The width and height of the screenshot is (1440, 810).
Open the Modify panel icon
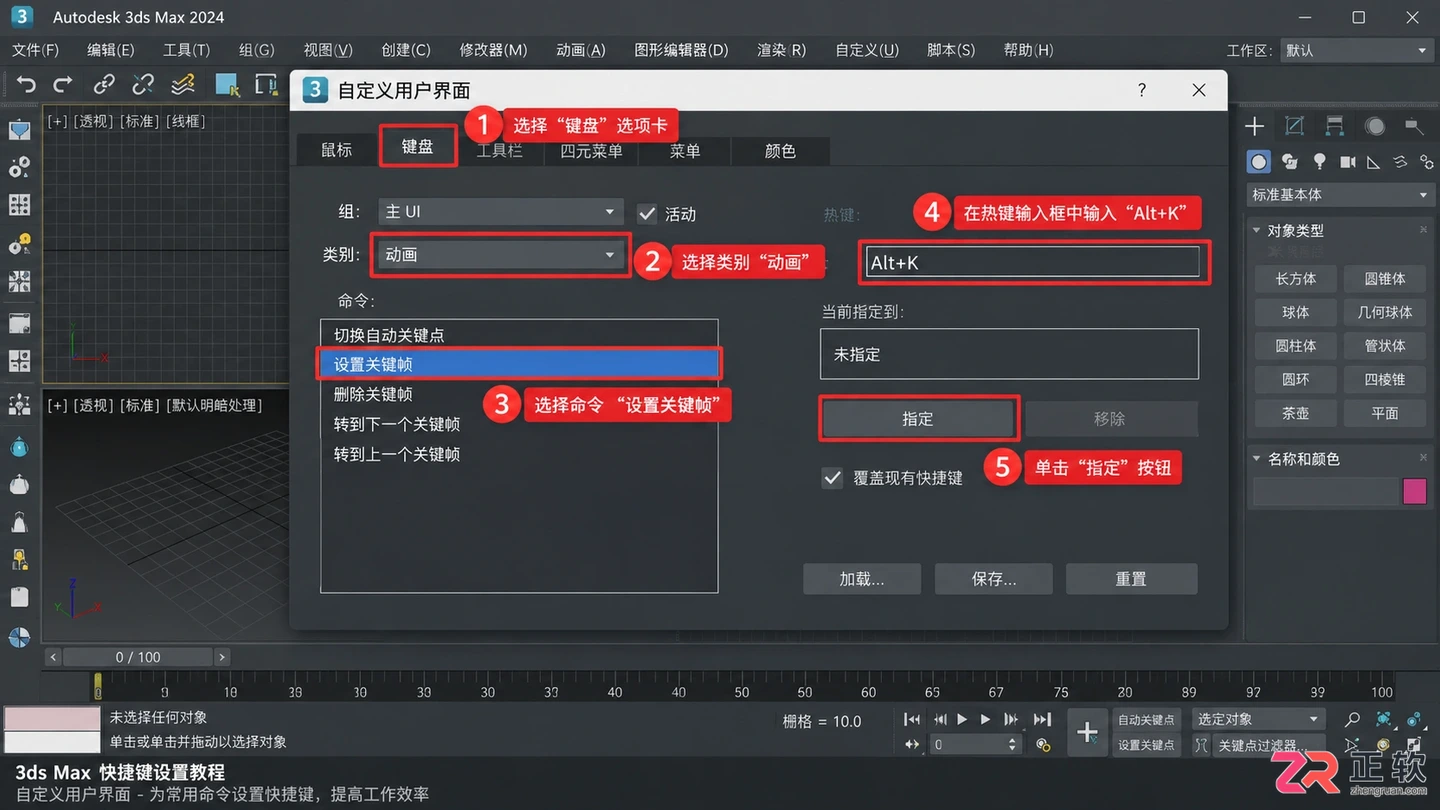pos(1294,126)
